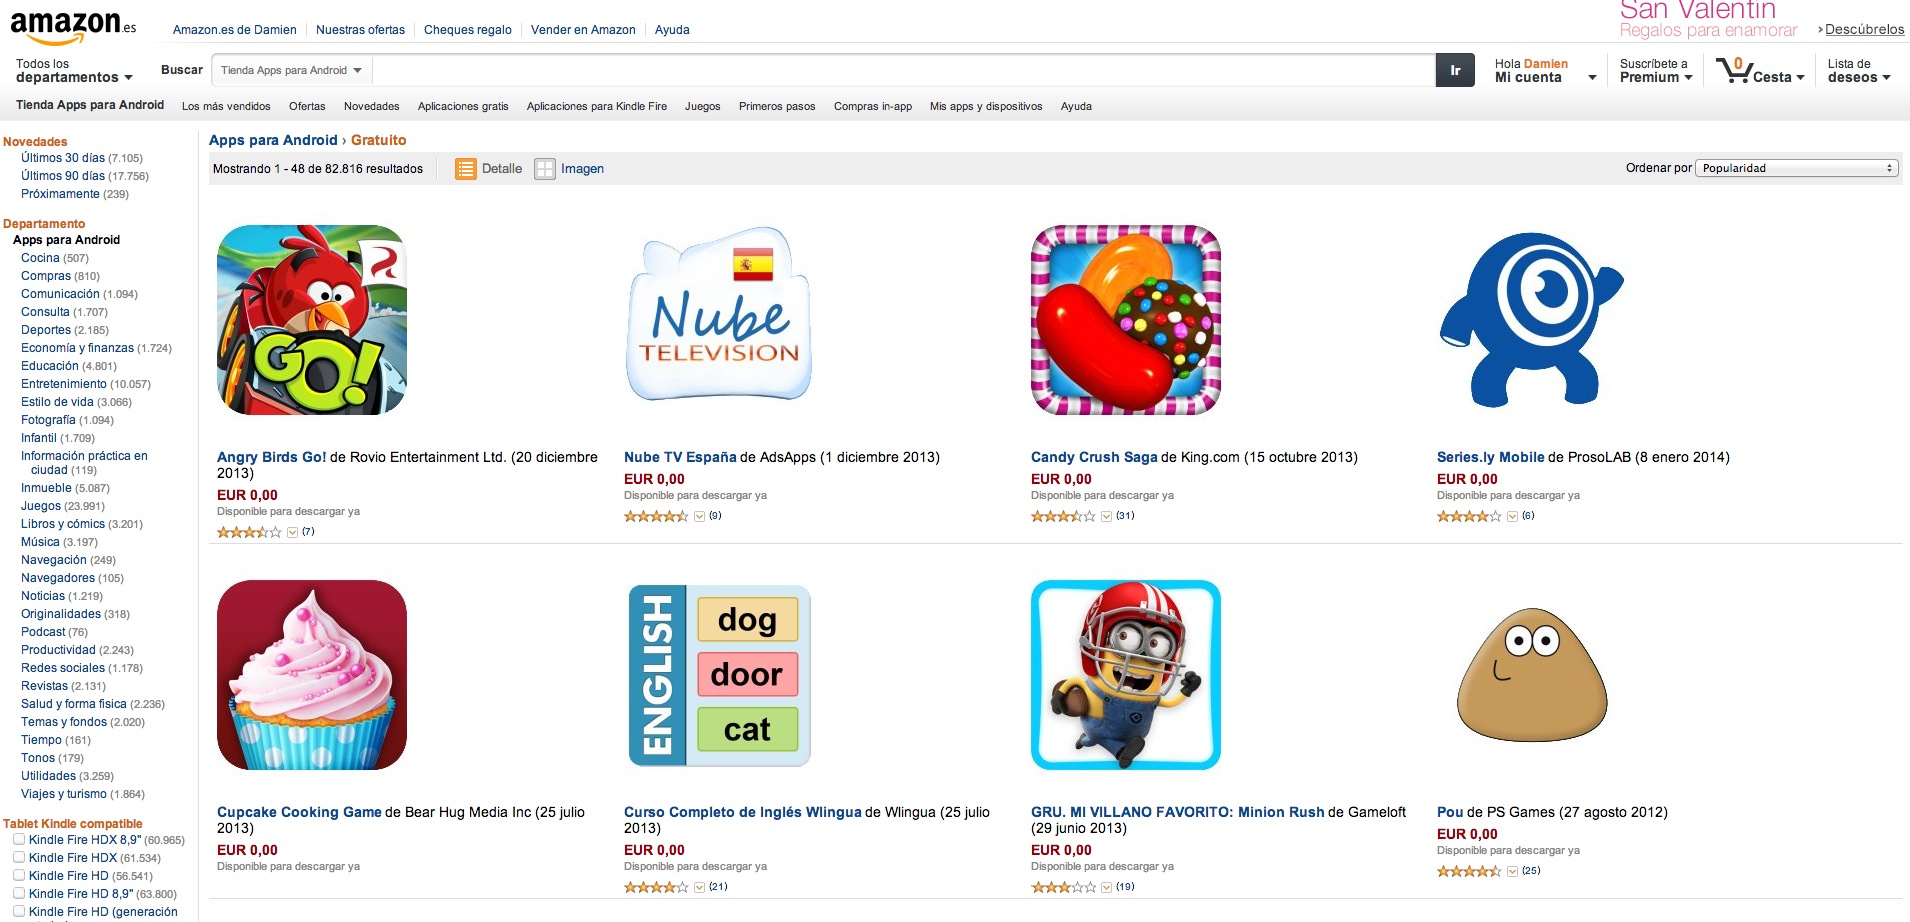Go to Los más vendidos tab
Viewport: 1910px width, 922px height.
226,106
